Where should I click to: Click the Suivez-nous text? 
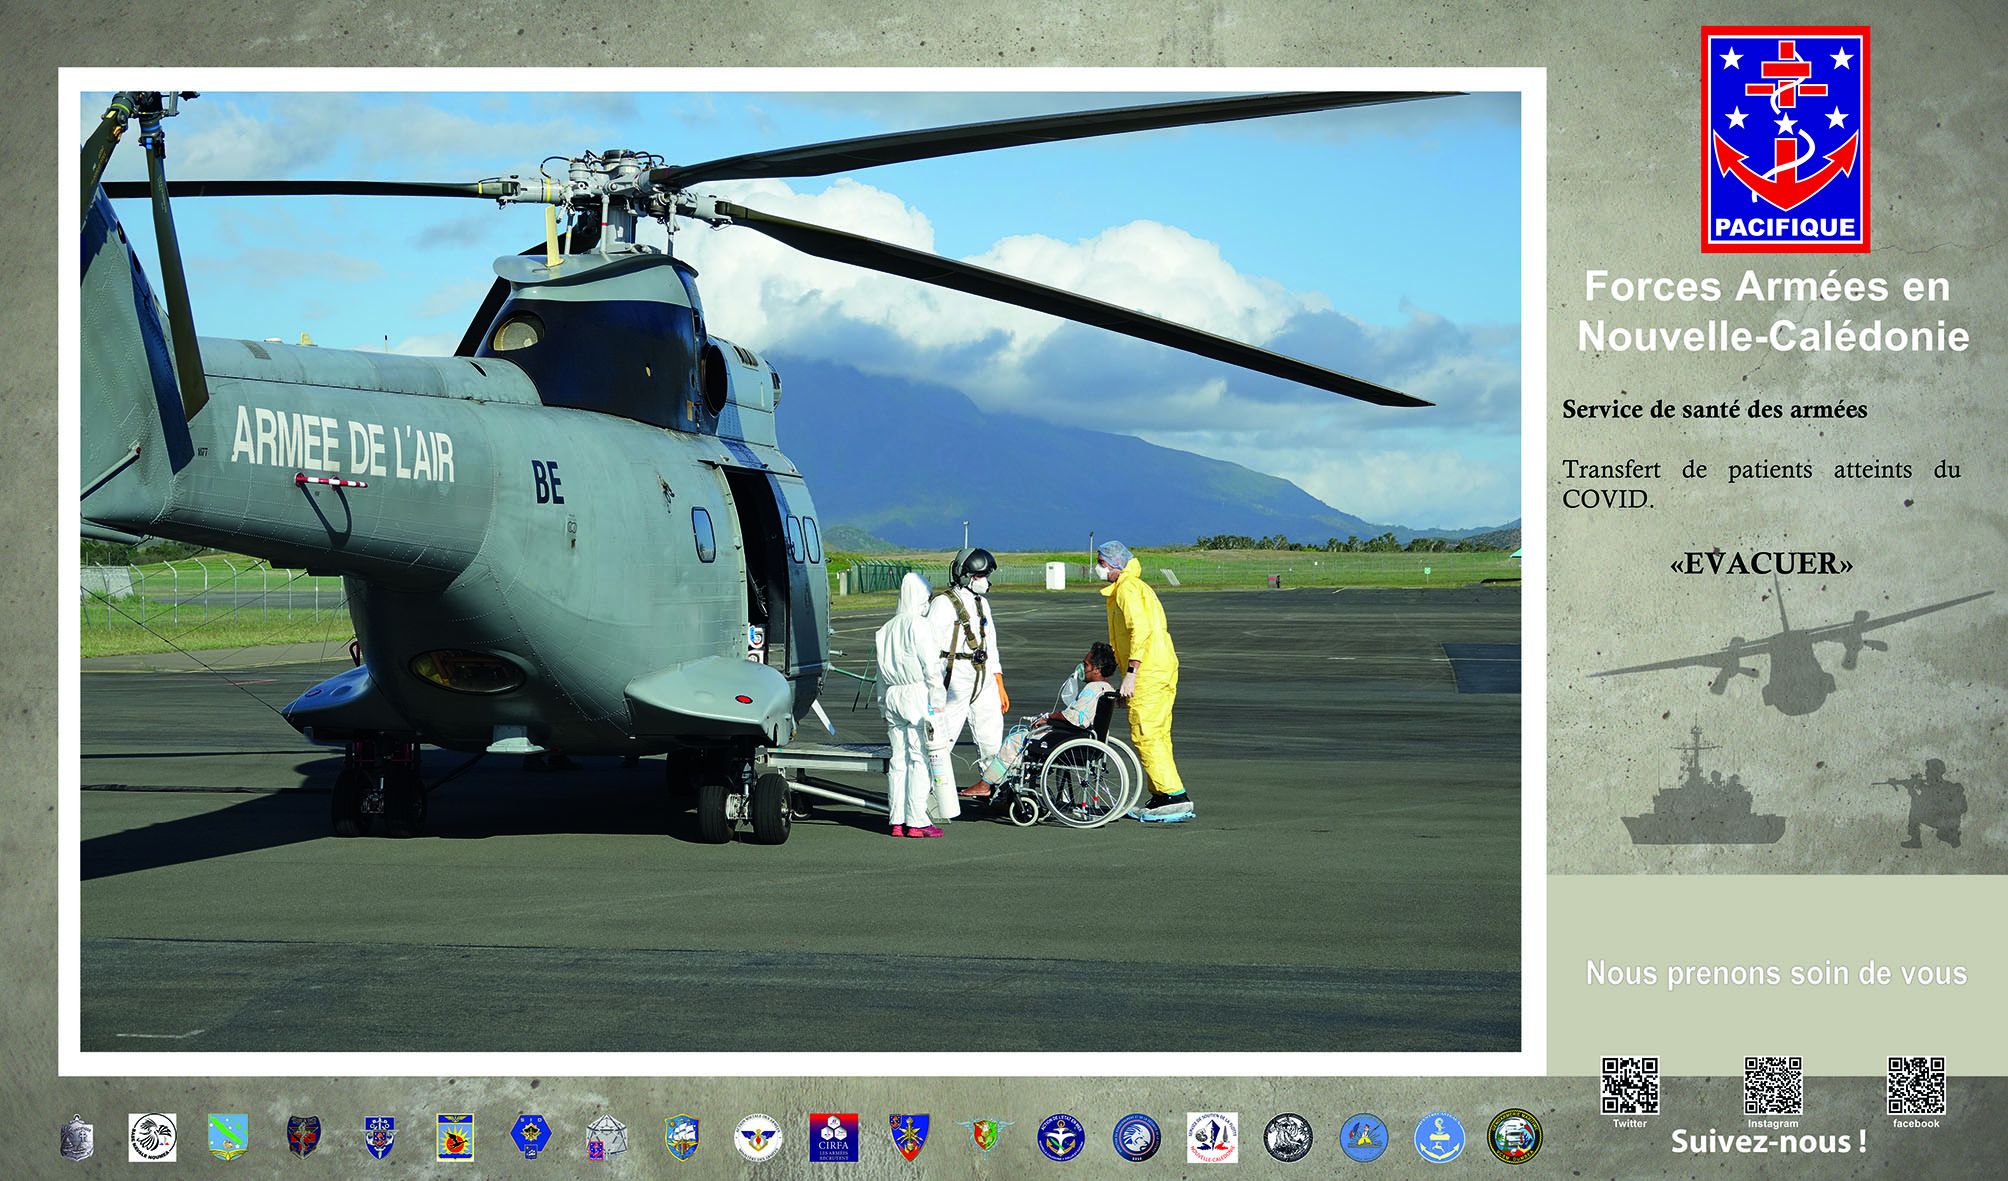point(1768,1142)
